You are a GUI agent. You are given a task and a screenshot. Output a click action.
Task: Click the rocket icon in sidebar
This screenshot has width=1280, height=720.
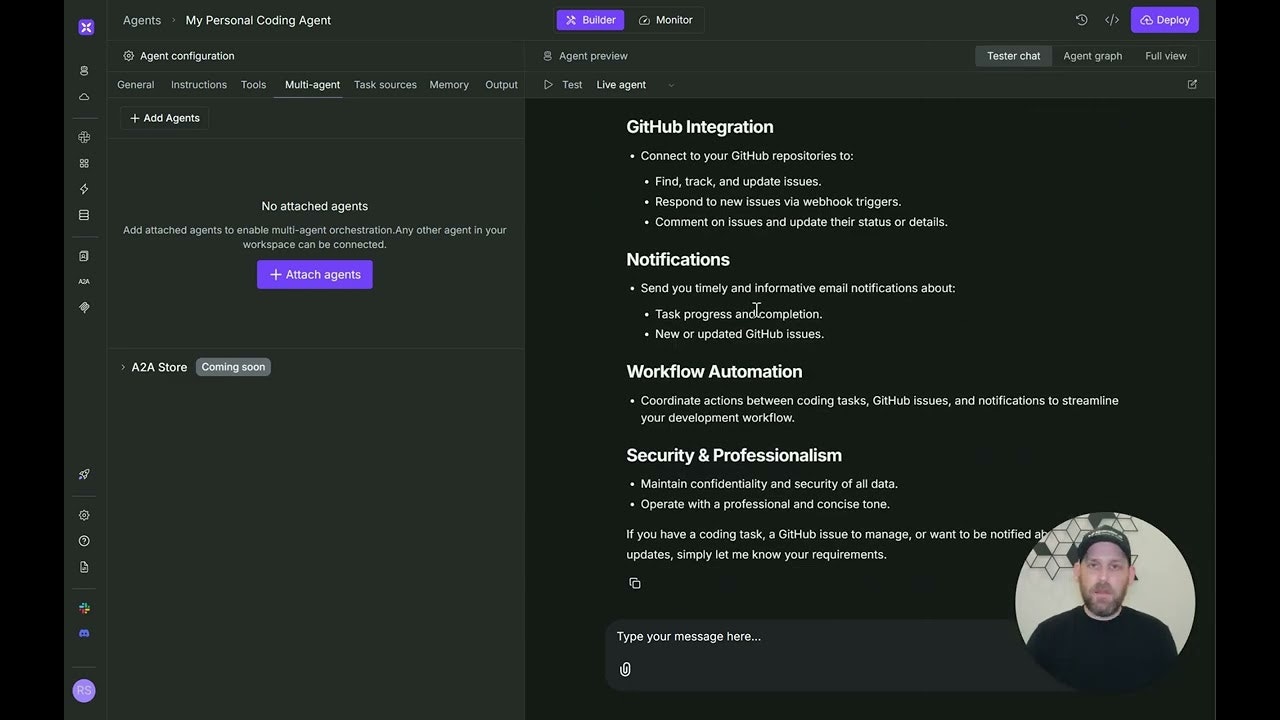coord(84,475)
